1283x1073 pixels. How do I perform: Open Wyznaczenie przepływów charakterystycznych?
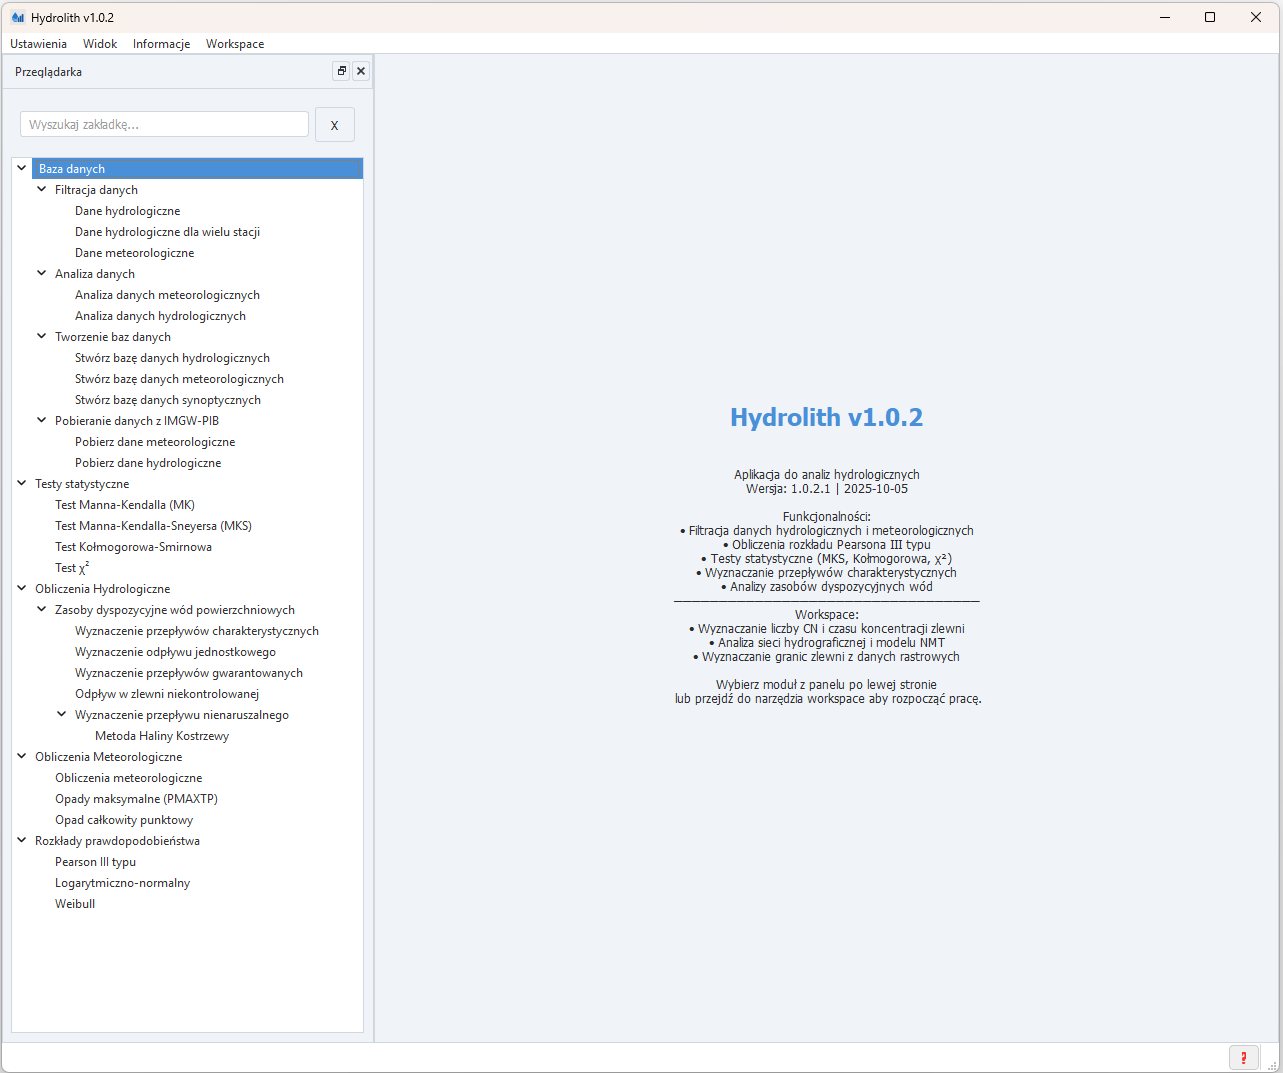click(x=197, y=631)
